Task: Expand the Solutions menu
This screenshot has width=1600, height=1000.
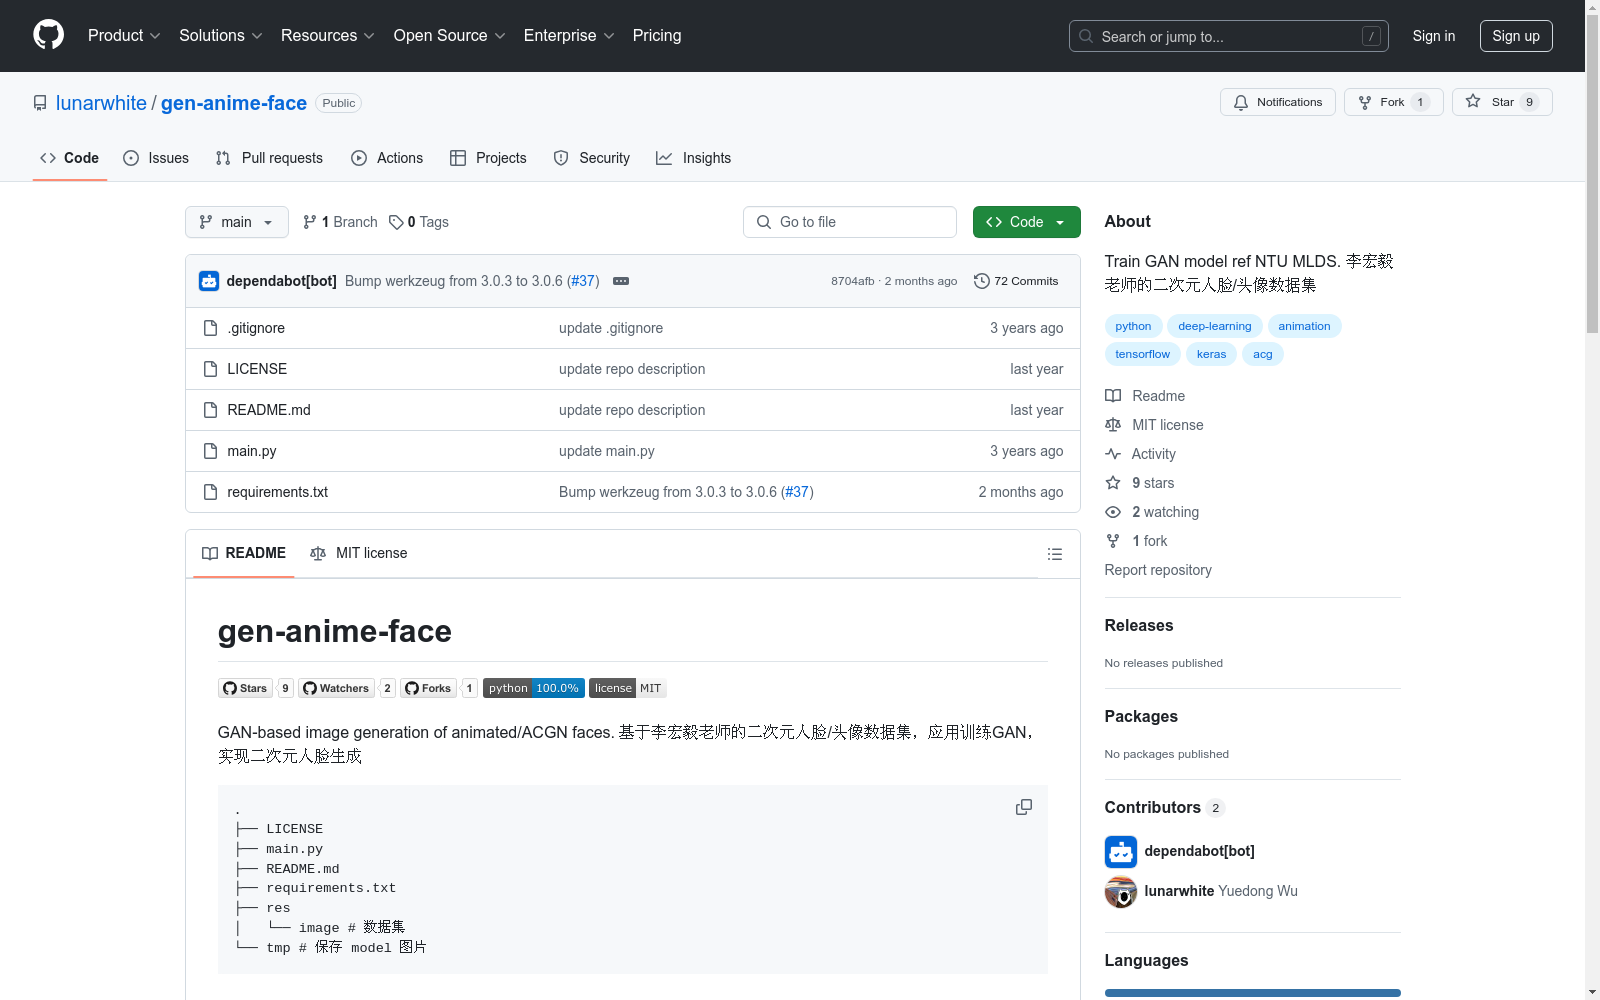Action: 221,35
